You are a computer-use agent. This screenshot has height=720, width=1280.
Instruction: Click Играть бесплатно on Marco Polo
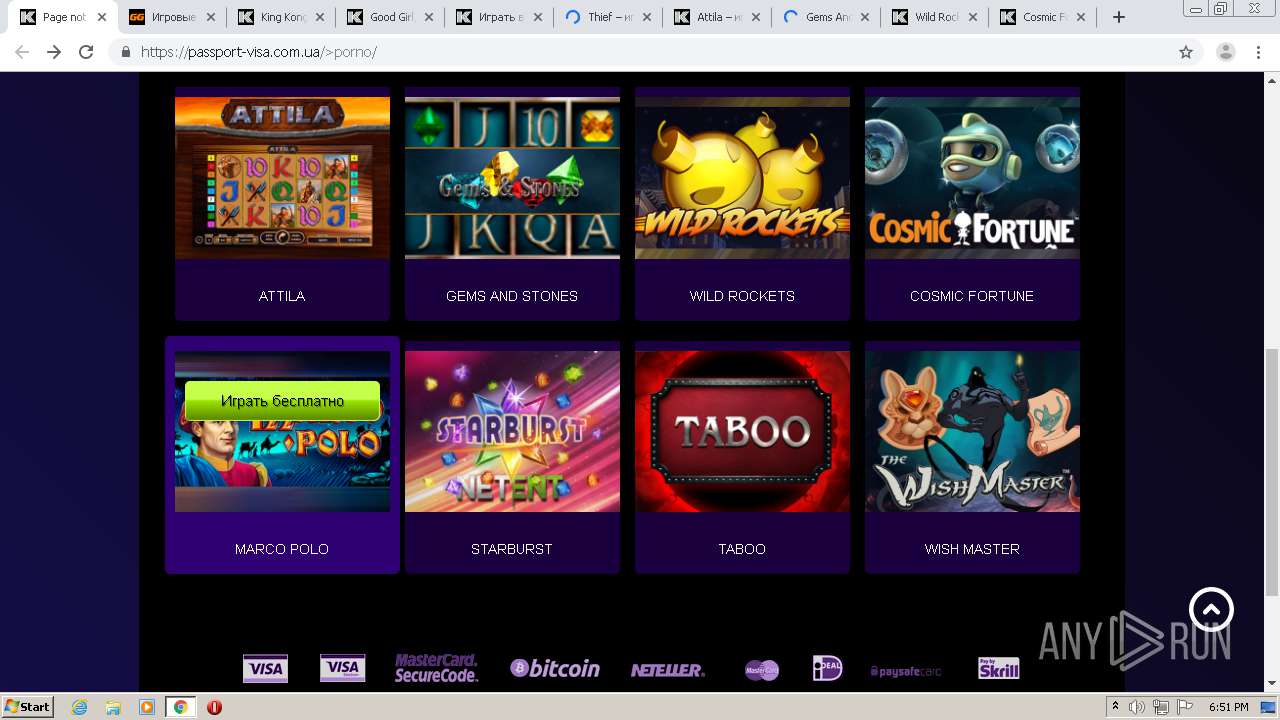pos(282,401)
